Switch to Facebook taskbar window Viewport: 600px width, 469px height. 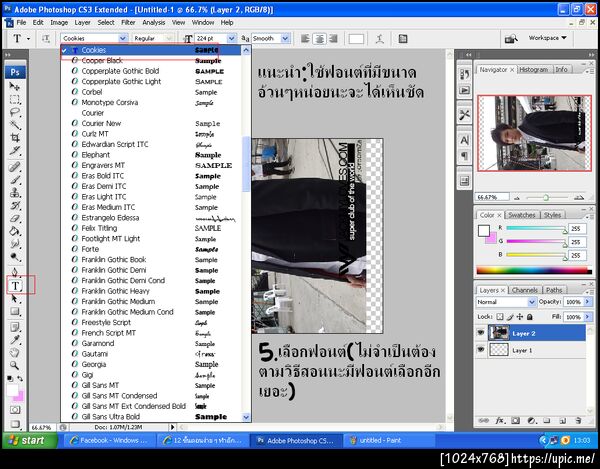tap(109, 440)
